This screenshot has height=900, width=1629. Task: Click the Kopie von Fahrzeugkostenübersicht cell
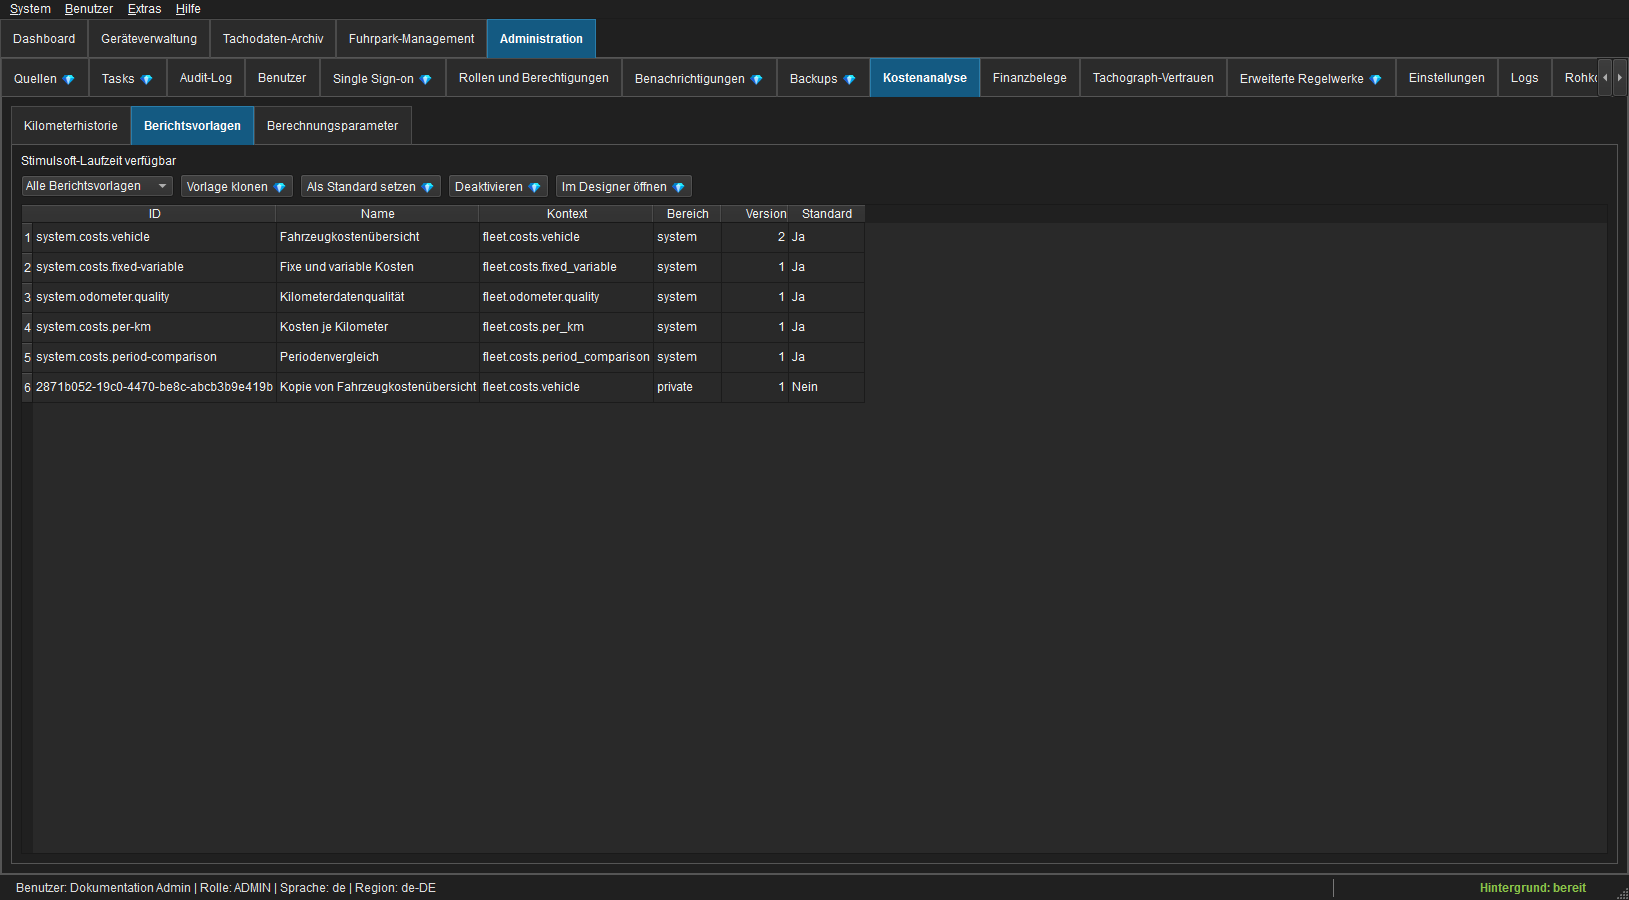coord(378,387)
